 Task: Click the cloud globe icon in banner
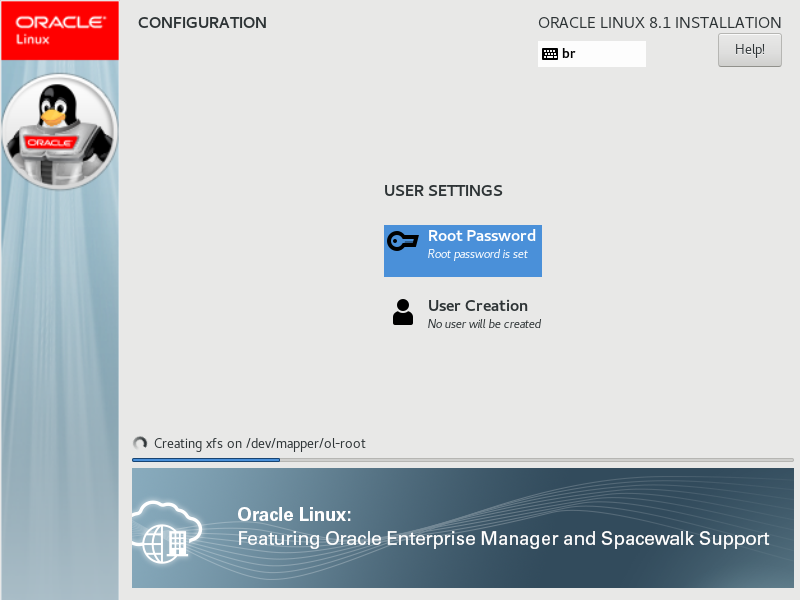[x=167, y=532]
